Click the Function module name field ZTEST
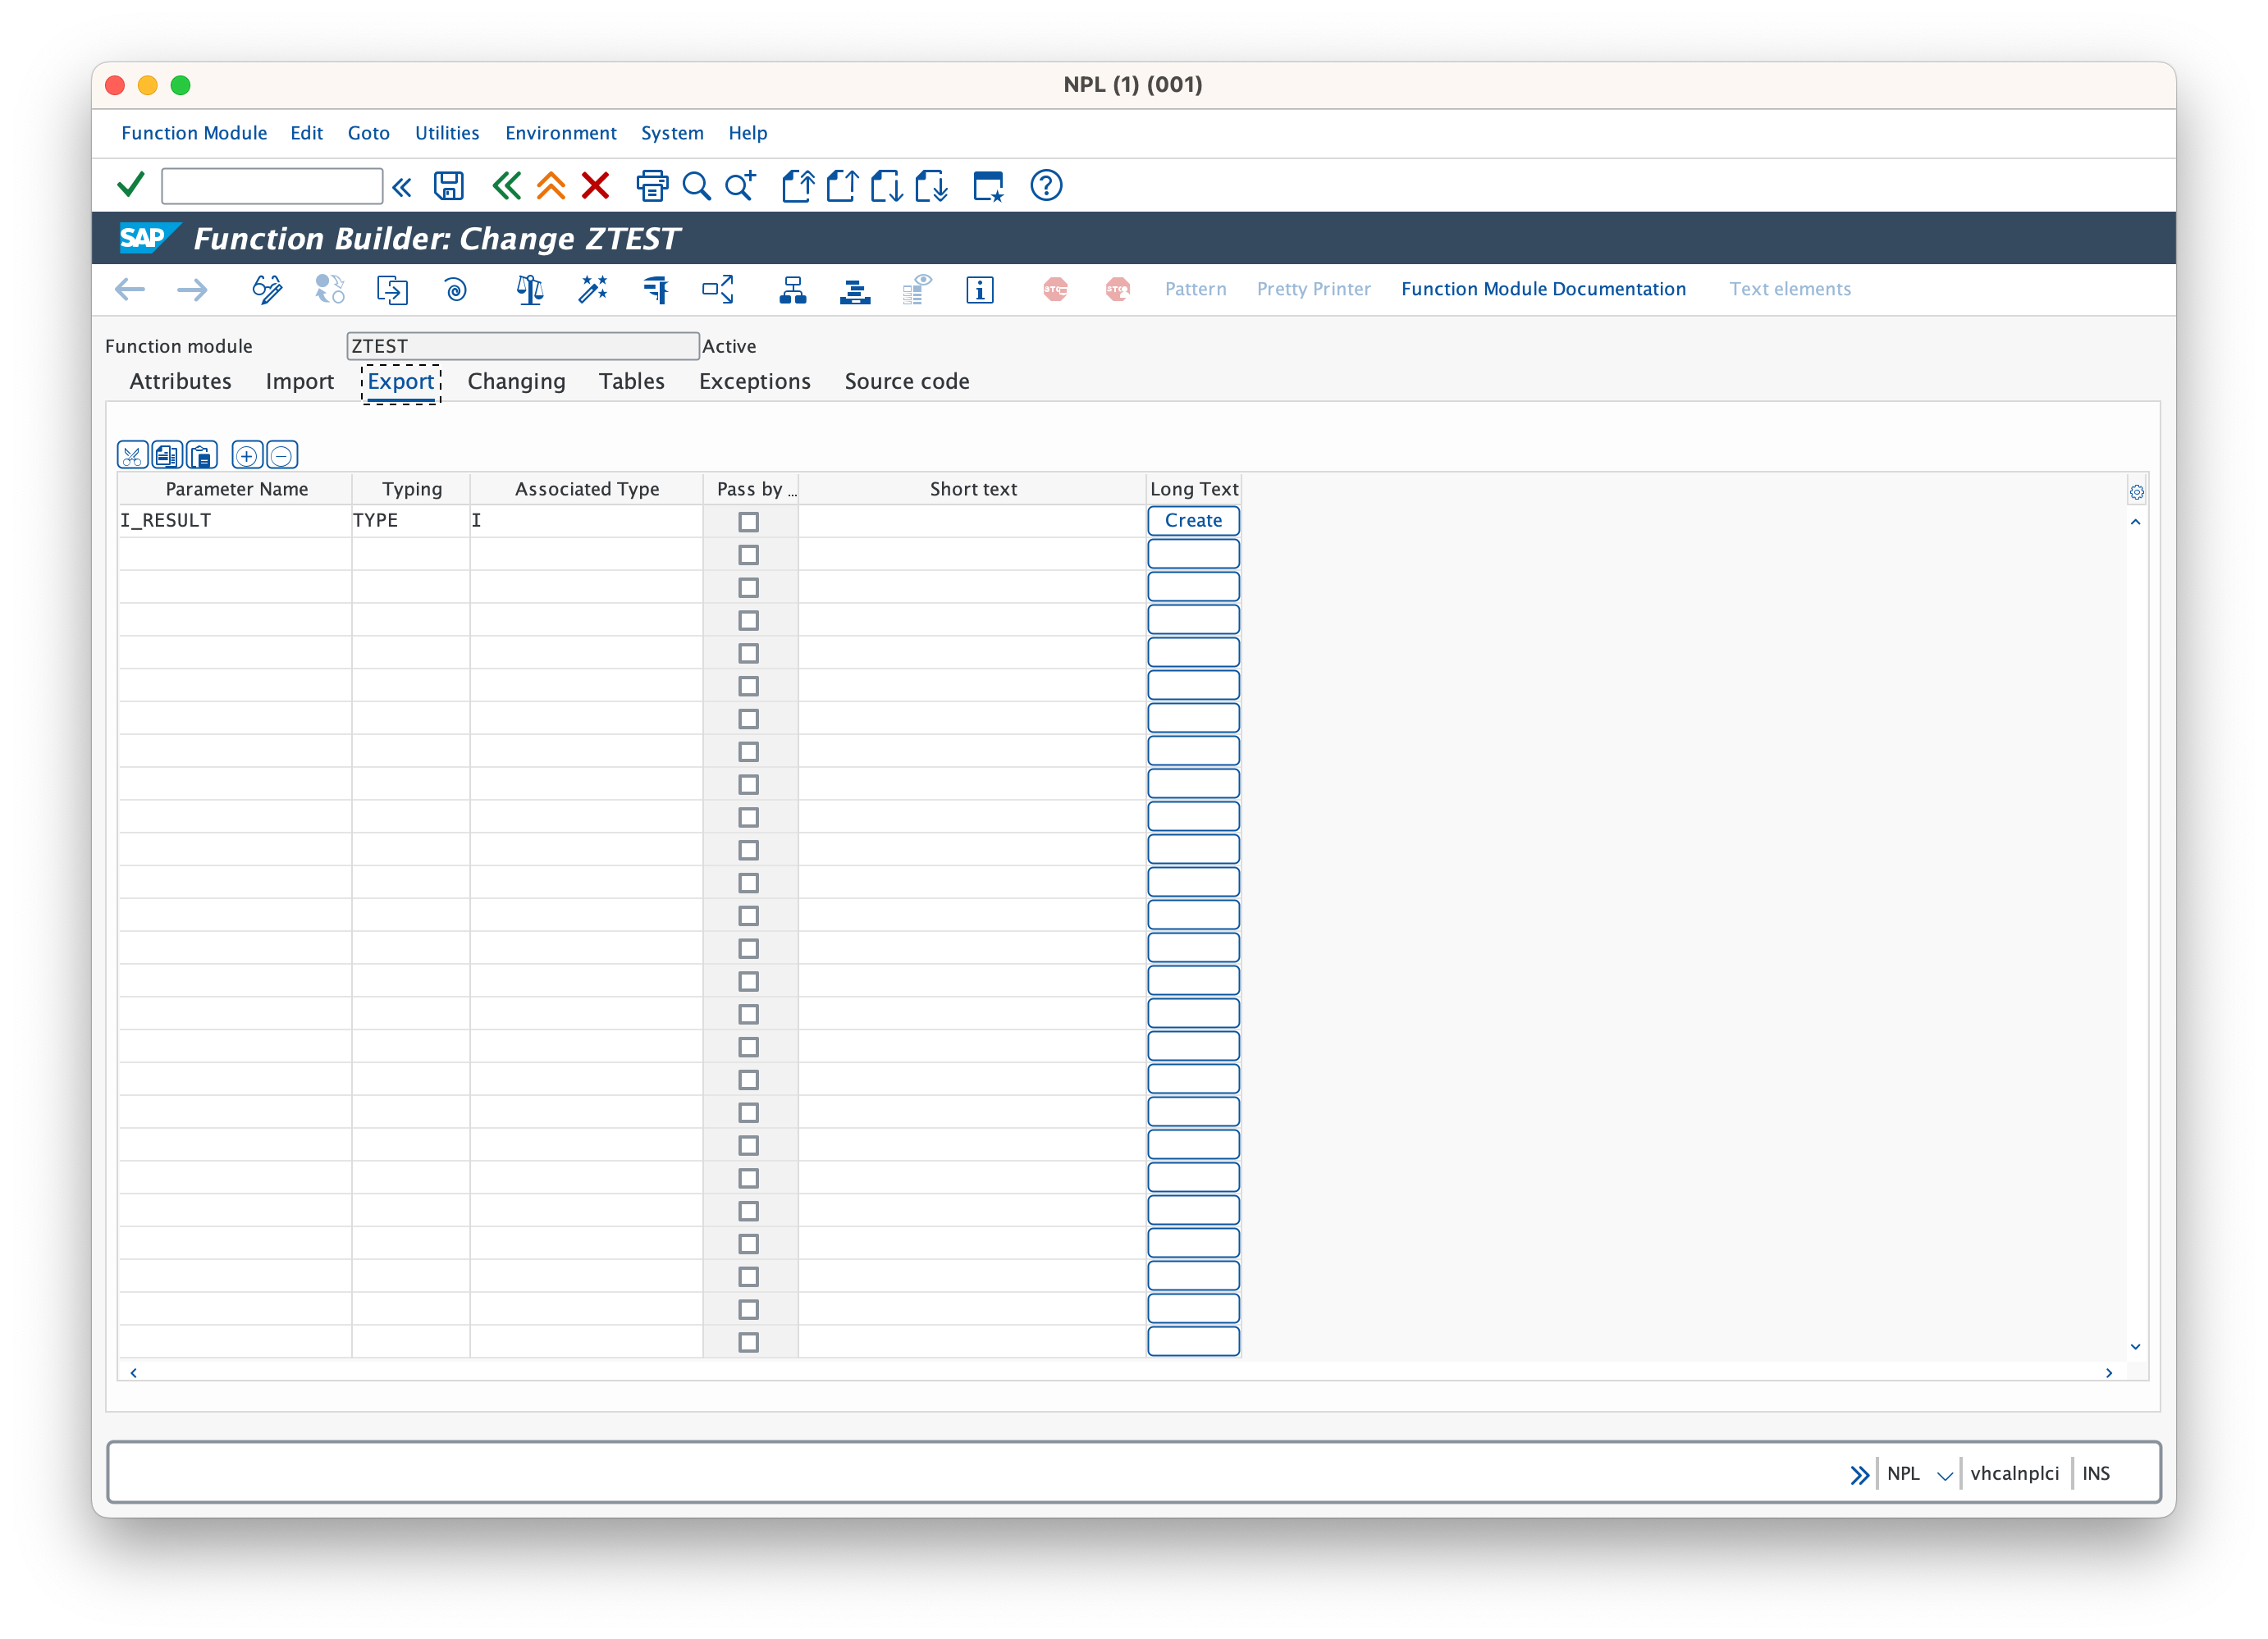The height and width of the screenshot is (1639, 2268). click(522, 346)
